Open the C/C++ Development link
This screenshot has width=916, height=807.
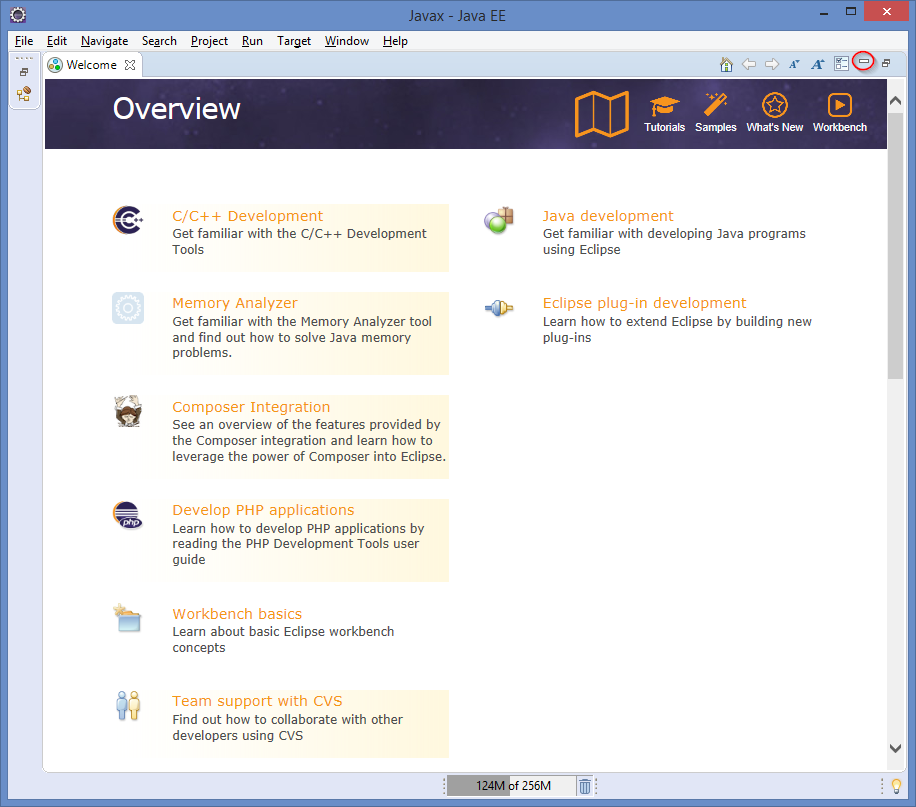click(x=247, y=216)
